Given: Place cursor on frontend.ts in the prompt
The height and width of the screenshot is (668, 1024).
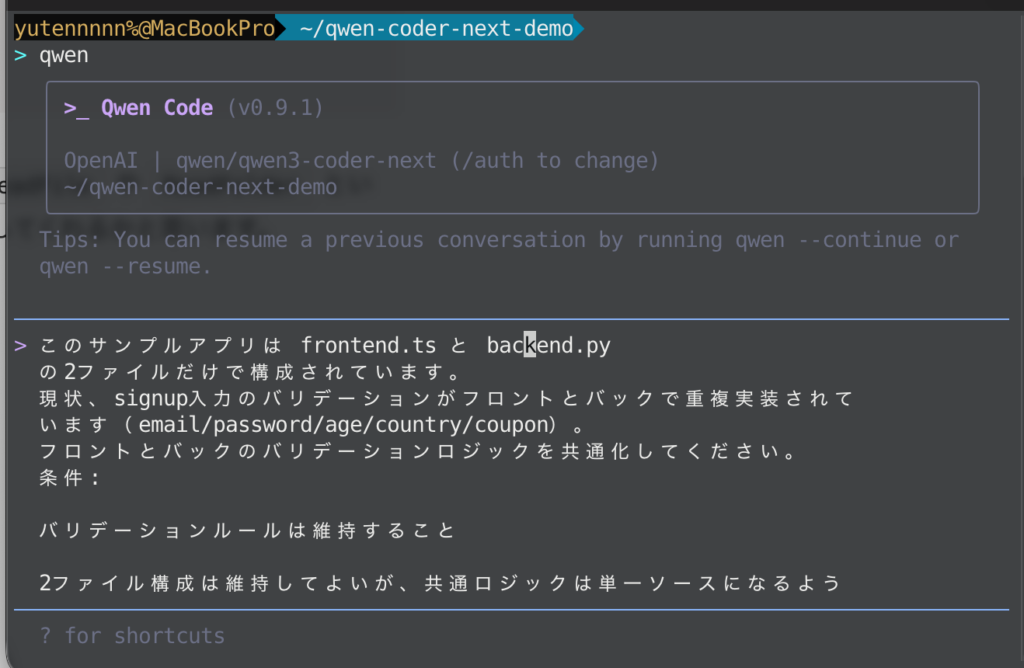Looking at the screenshot, I should (x=368, y=346).
